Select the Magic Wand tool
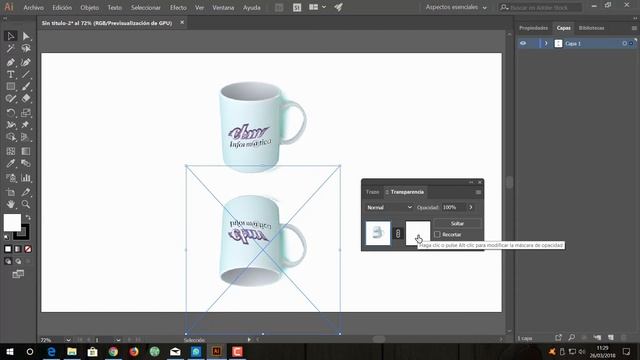The height and width of the screenshot is (360, 640). click(11, 49)
